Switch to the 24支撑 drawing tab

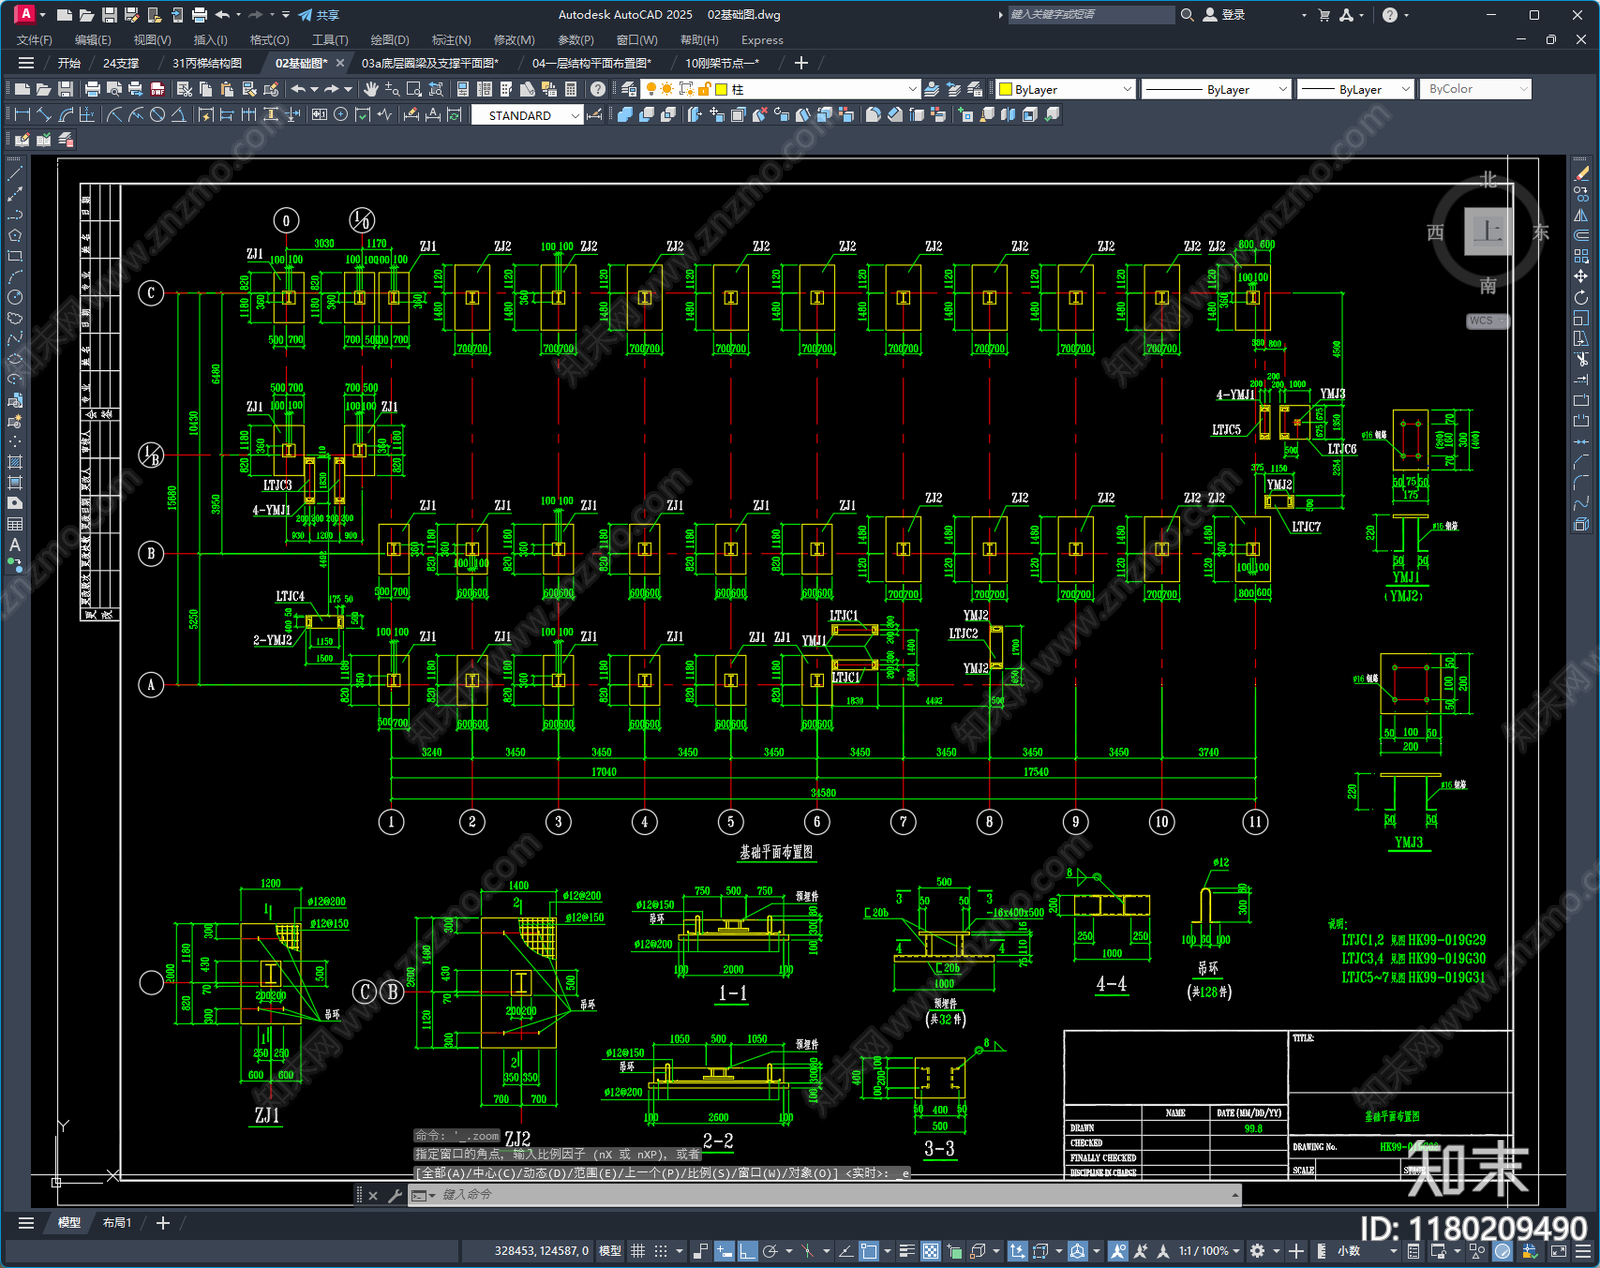point(121,63)
